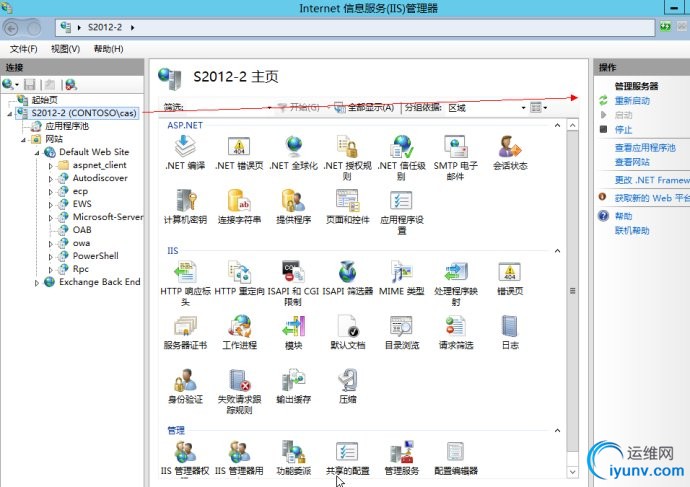Open ISAPI 和 CGI 限制 feature
The height and width of the screenshot is (487, 690).
click(x=294, y=283)
